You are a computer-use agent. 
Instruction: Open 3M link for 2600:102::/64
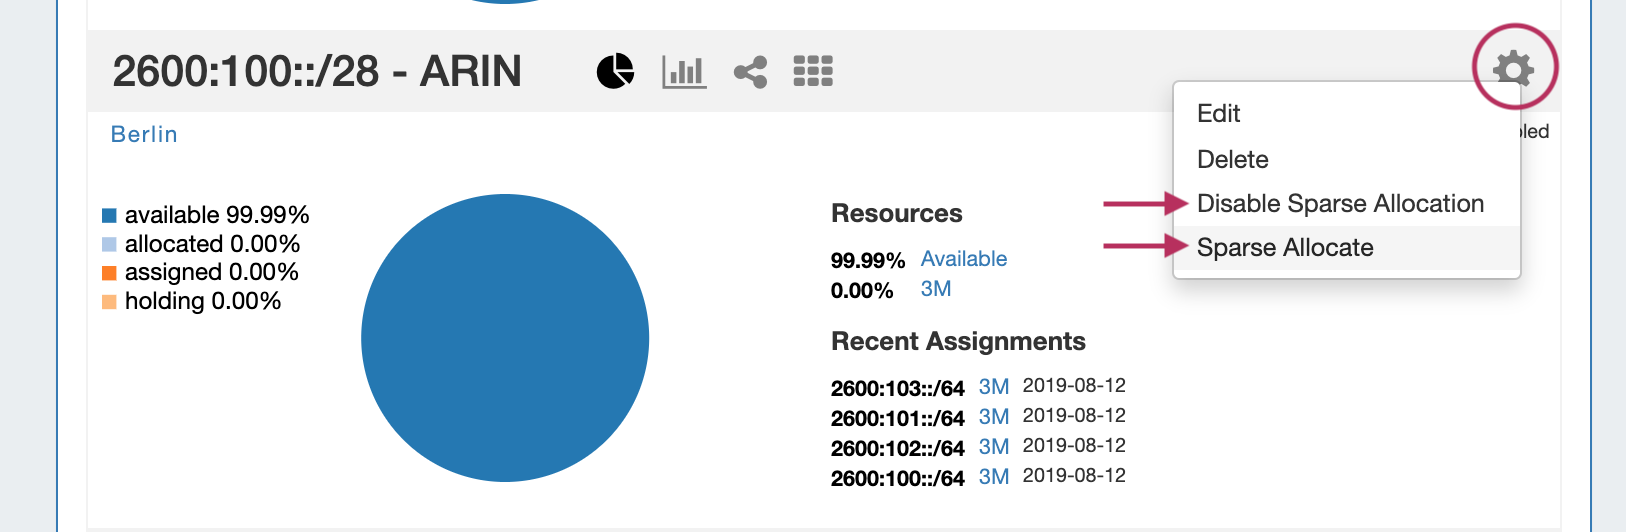point(993,447)
